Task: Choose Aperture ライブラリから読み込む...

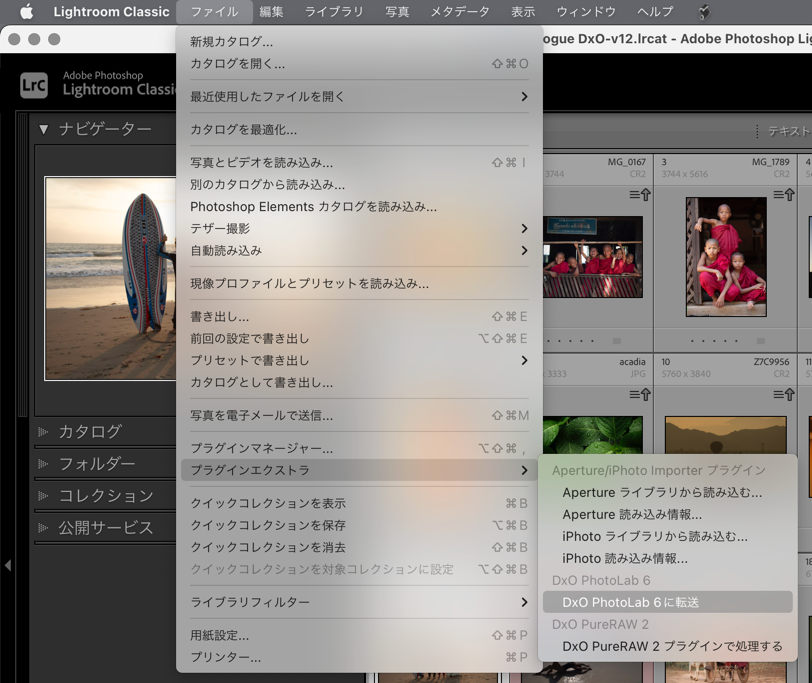Action: tap(668, 492)
